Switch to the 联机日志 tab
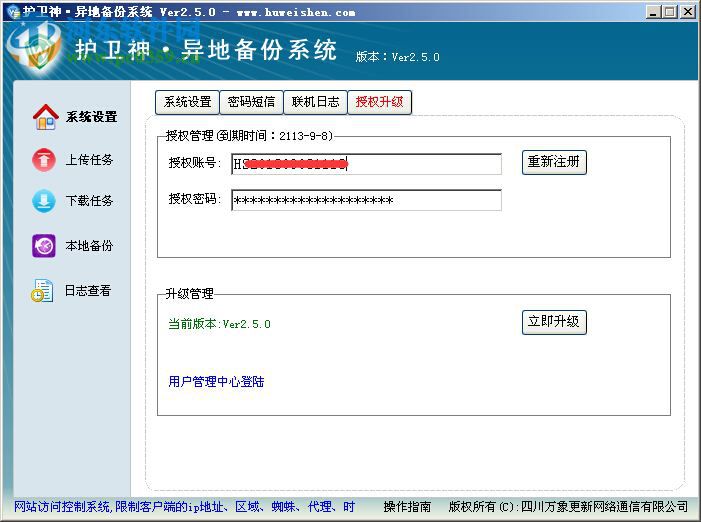This screenshot has height=522, width=701. (x=315, y=102)
